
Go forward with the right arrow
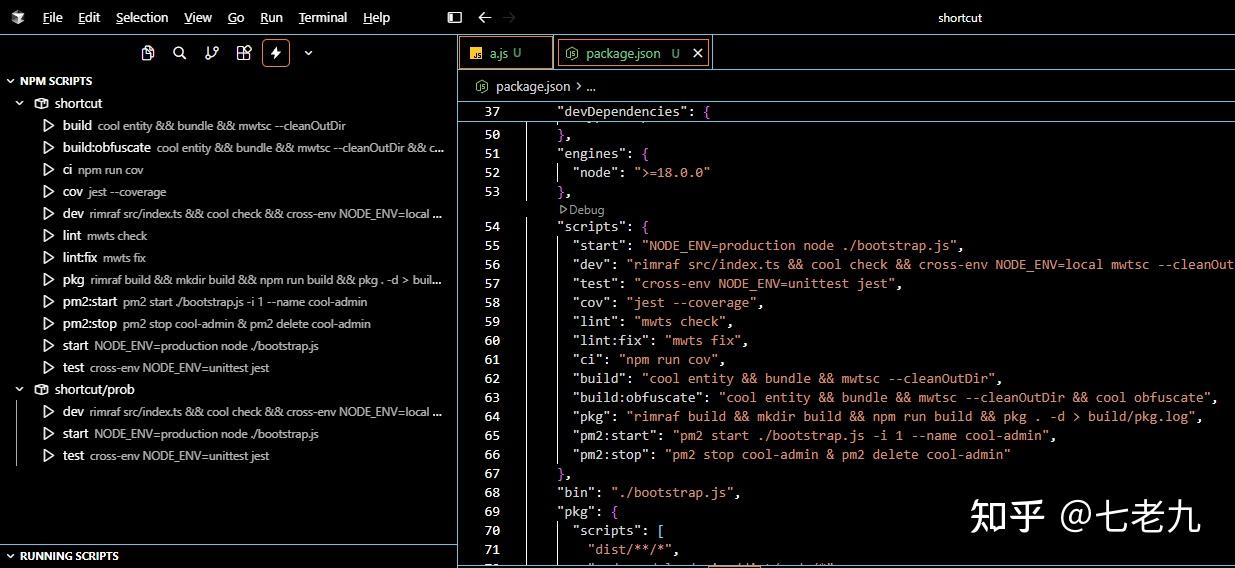pos(509,17)
